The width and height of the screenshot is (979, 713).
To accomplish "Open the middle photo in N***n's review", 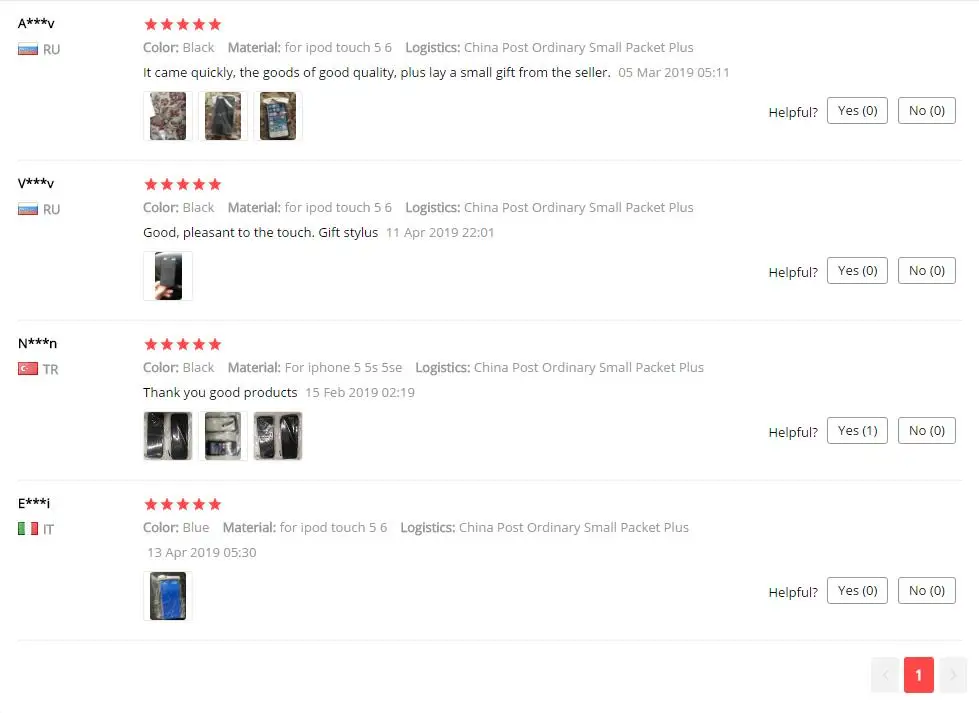I will tap(223, 436).
